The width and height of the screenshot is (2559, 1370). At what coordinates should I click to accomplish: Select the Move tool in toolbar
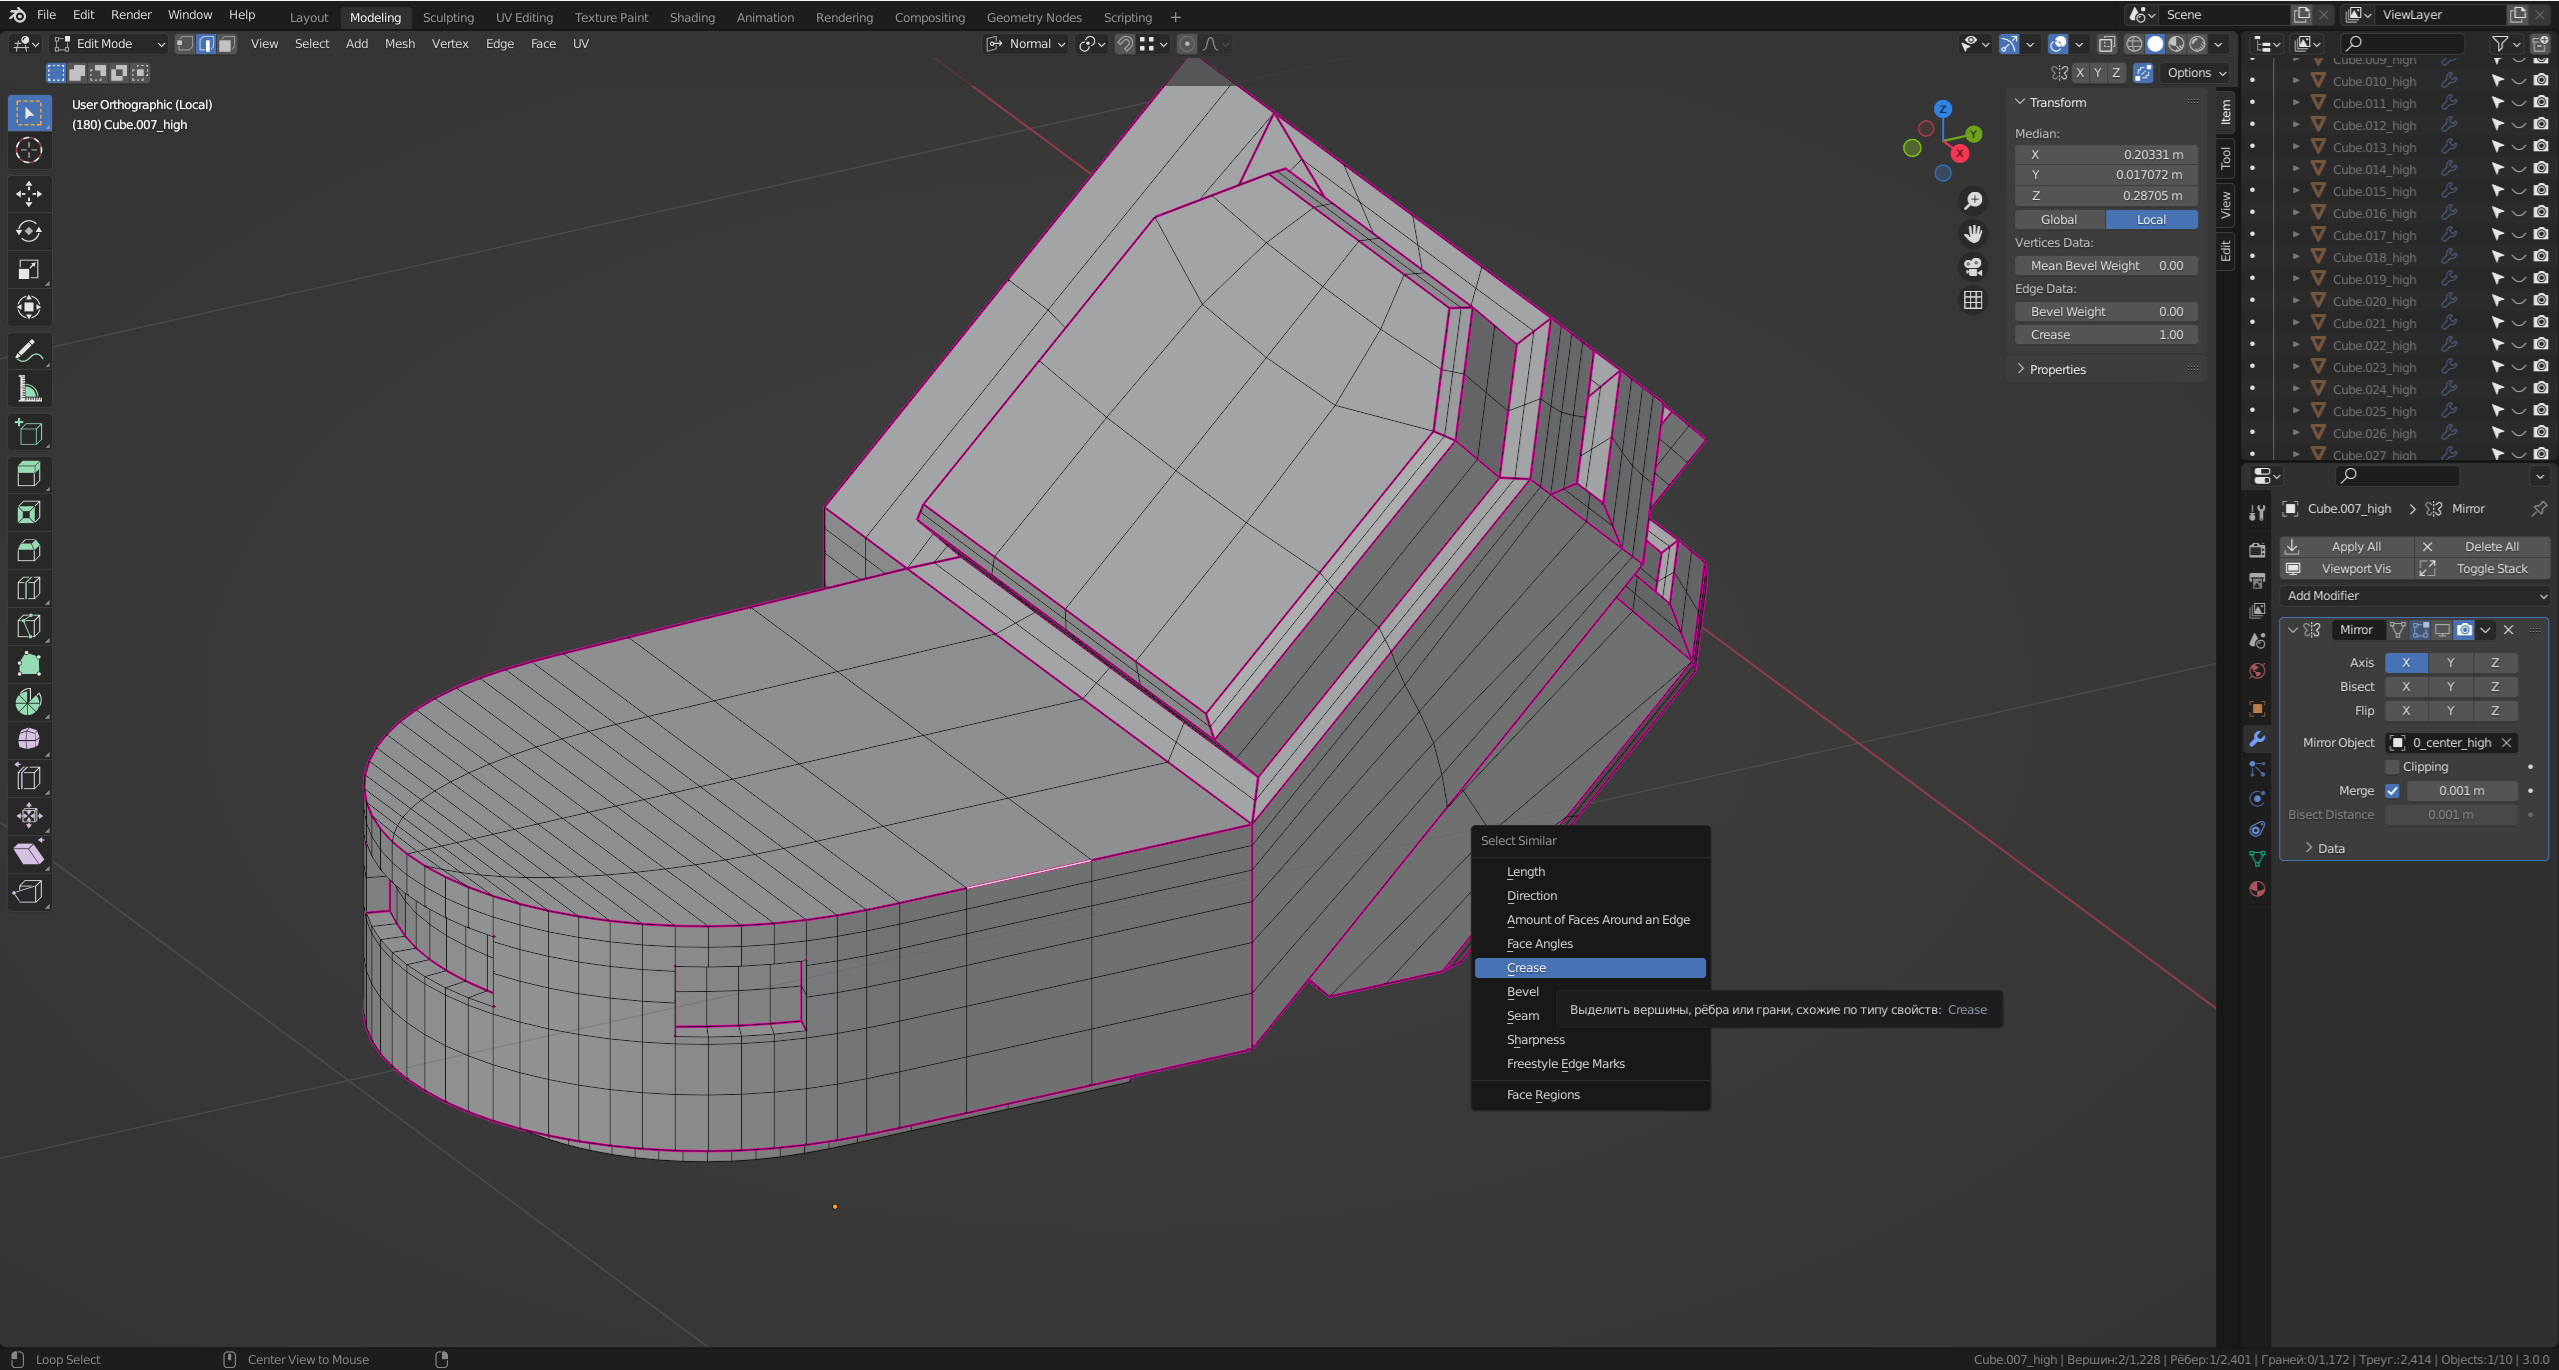[x=29, y=193]
